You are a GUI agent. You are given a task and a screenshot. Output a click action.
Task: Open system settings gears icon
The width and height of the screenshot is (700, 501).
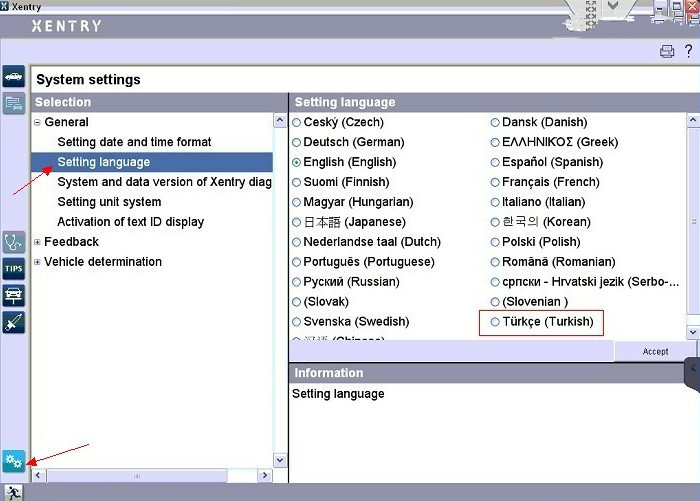13,461
